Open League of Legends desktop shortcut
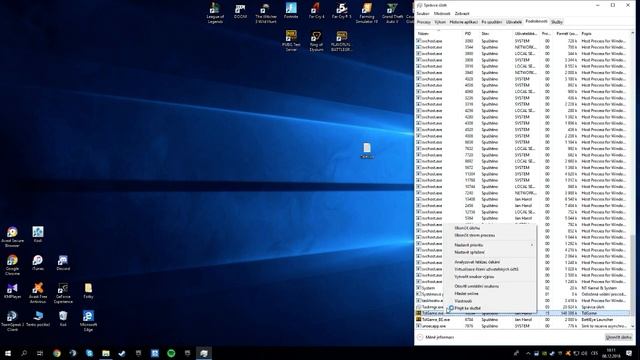The height and width of the screenshot is (360, 640). (x=215, y=13)
